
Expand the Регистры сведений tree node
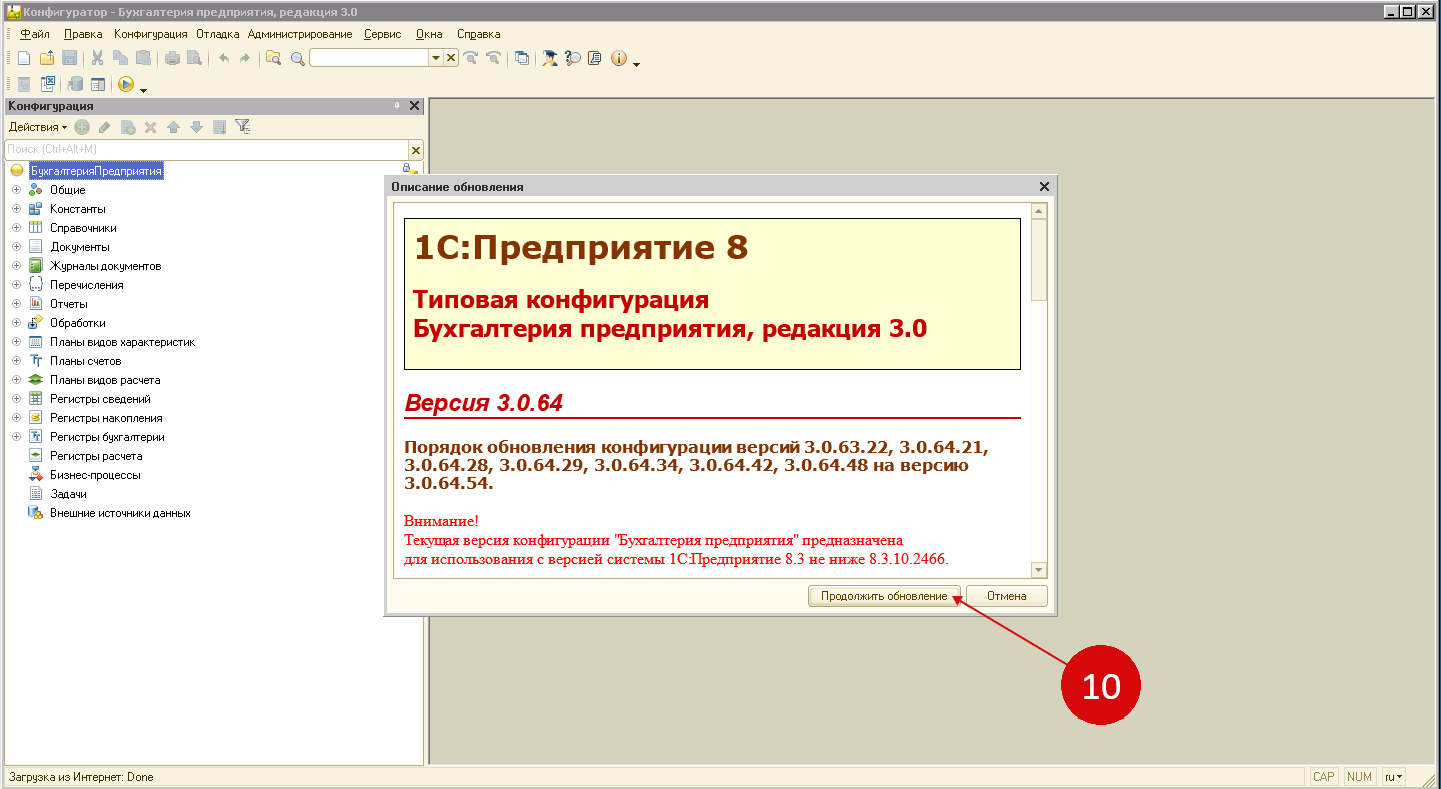coord(16,399)
